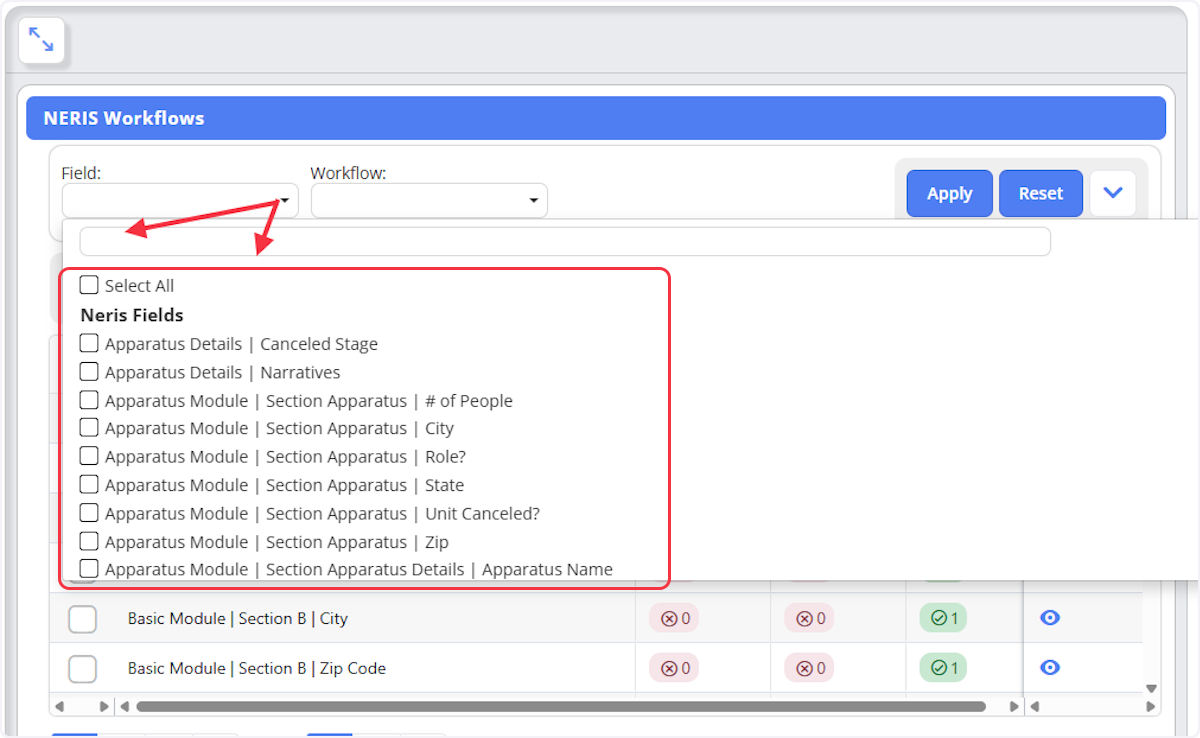Screen dimensions: 1200x738
Task: Click the Neris Fields group label
Action: click(x=132, y=315)
